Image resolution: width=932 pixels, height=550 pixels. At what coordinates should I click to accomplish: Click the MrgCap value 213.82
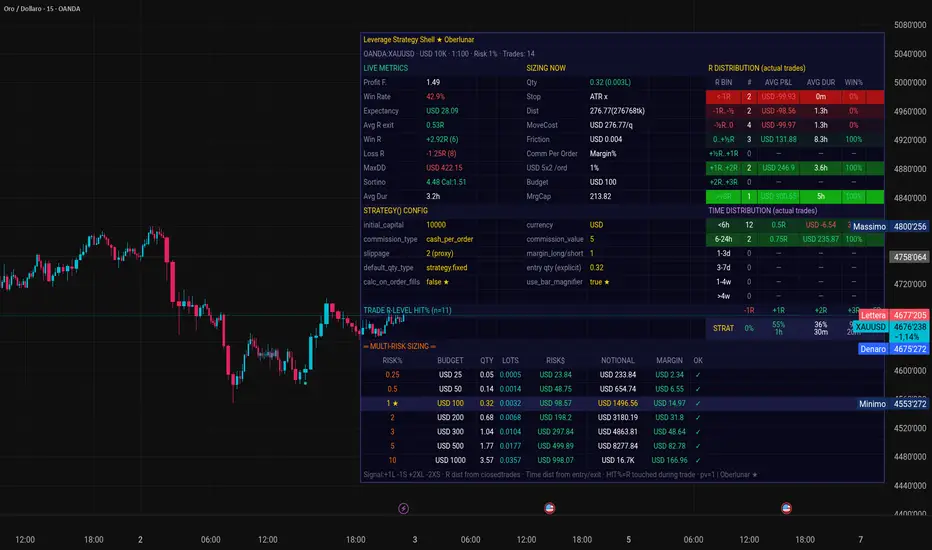(600, 197)
